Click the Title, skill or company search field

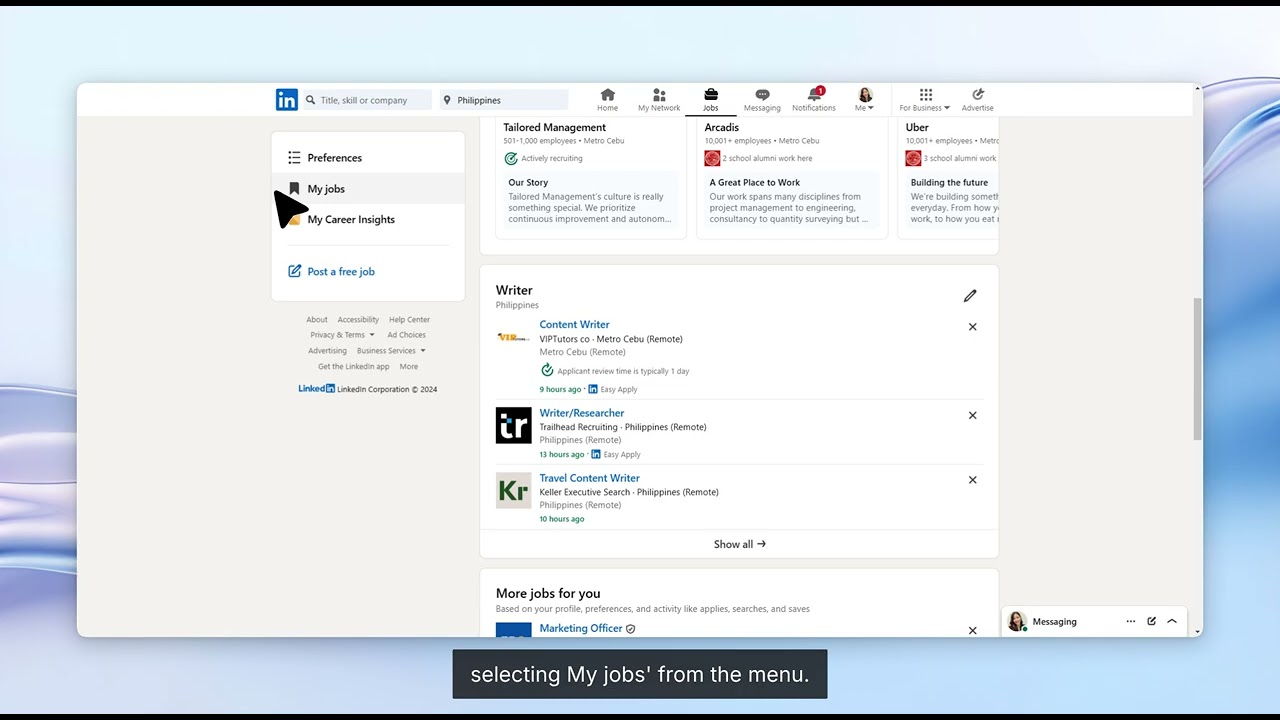(x=367, y=100)
